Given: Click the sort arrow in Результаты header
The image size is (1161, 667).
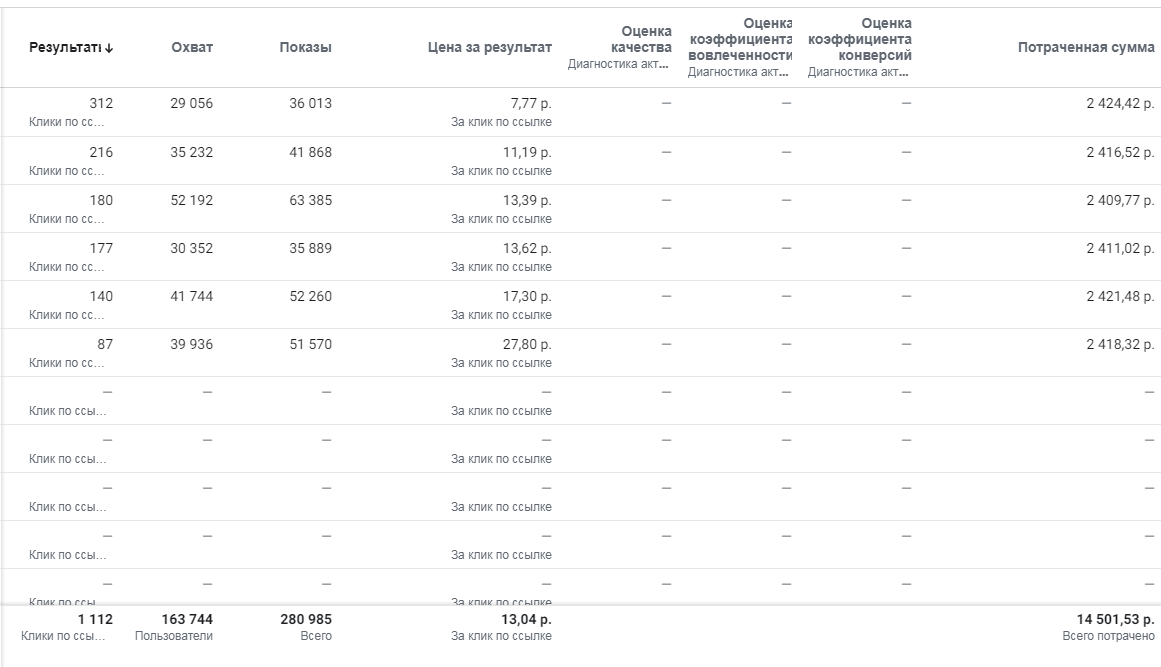Looking at the screenshot, I should click(x=109, y=48).
